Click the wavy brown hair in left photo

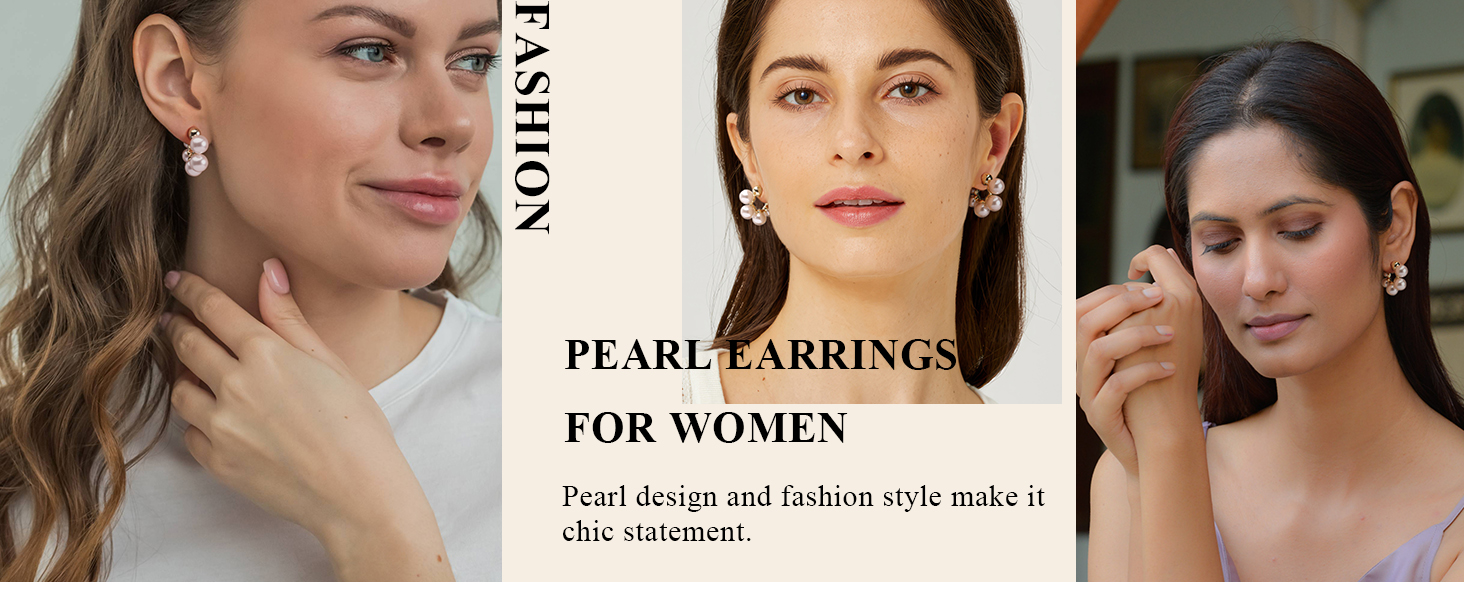click(70, 300)
